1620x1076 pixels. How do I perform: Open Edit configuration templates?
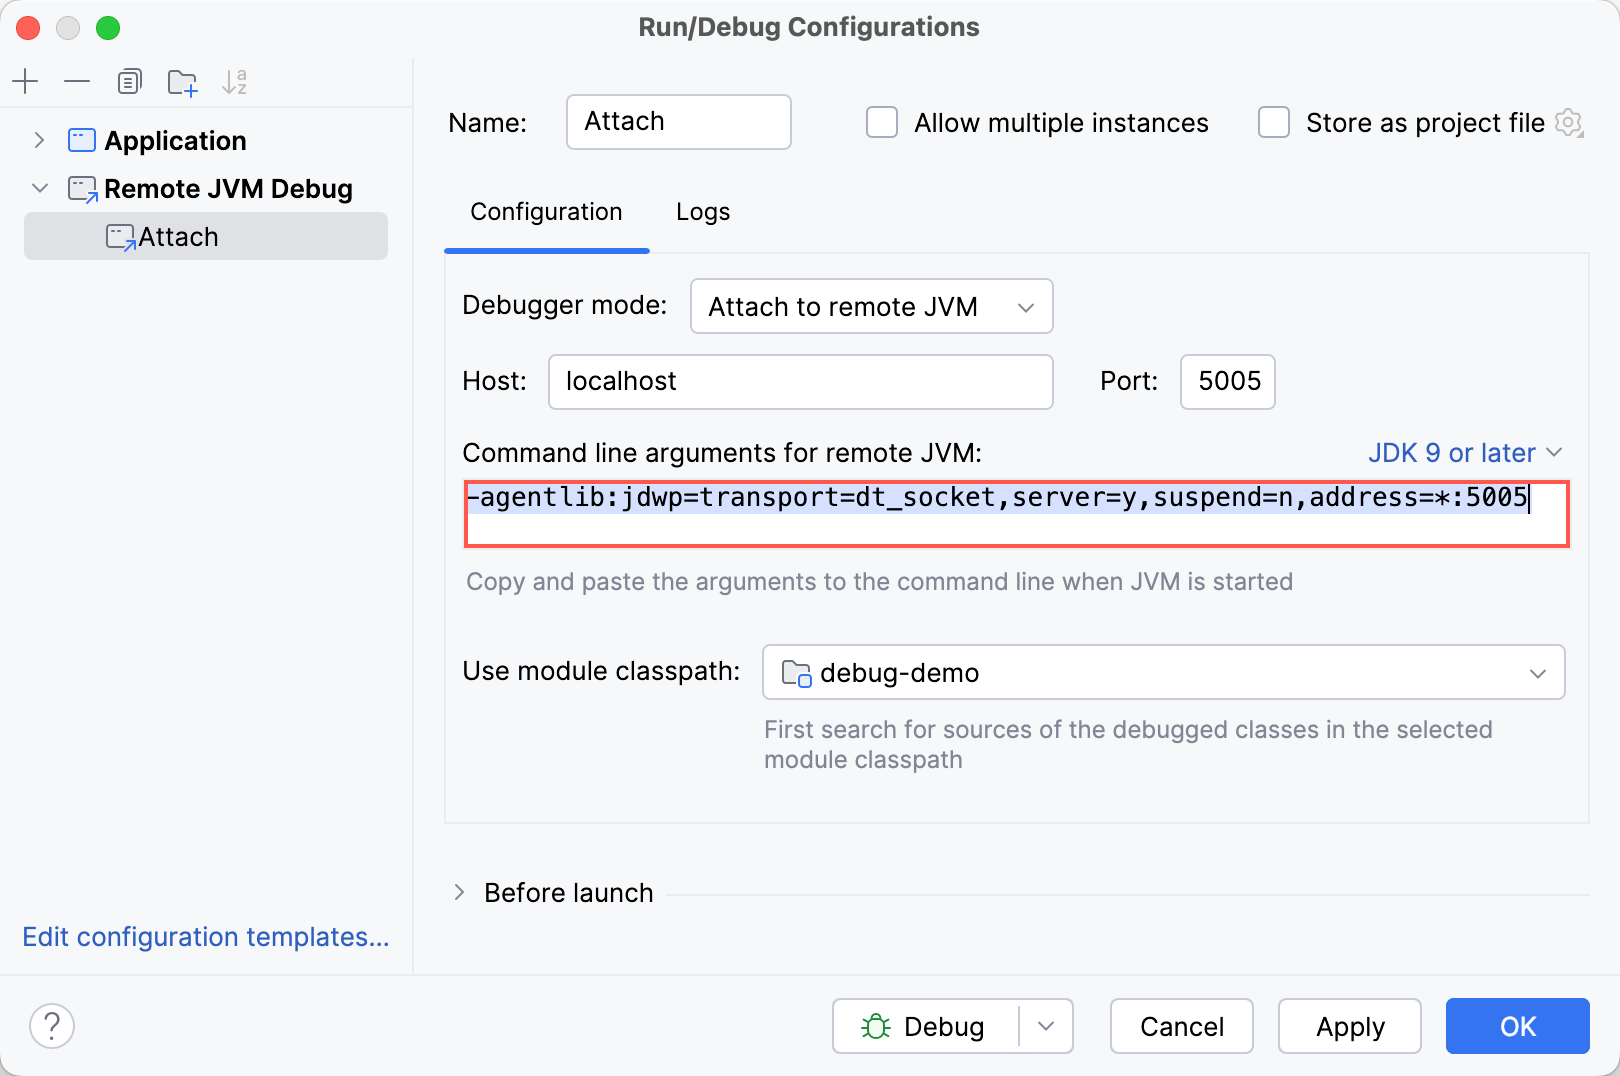pos(205,937)
